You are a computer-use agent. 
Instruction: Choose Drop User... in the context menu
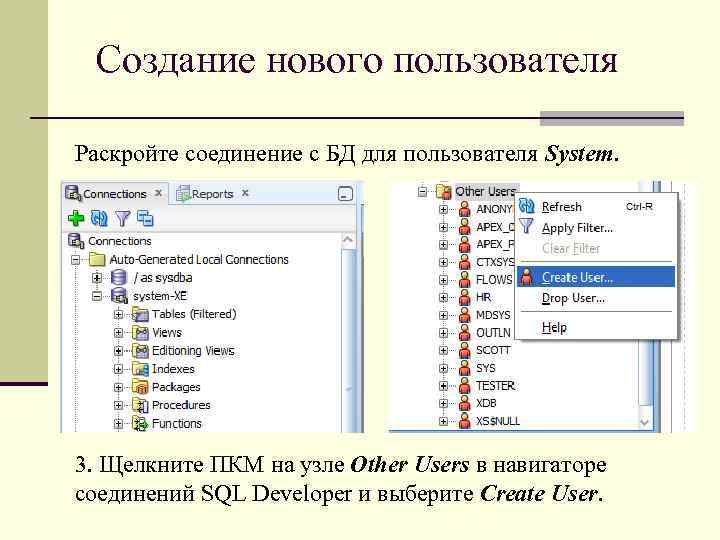click(596, 298)
